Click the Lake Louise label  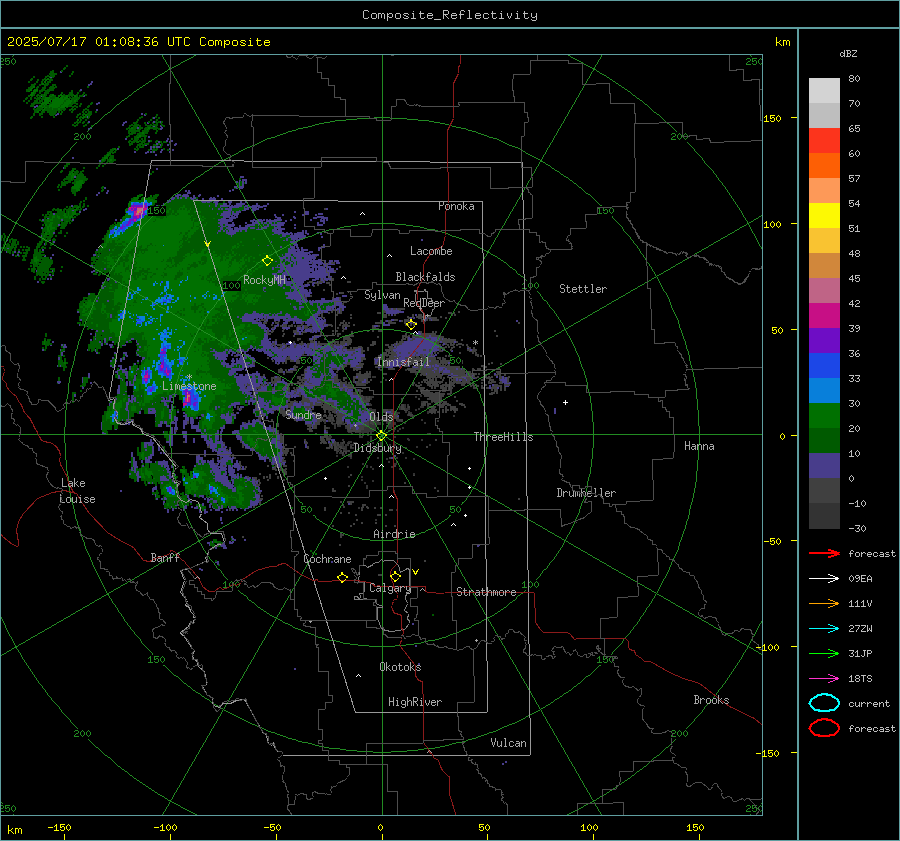pos(77,491)
